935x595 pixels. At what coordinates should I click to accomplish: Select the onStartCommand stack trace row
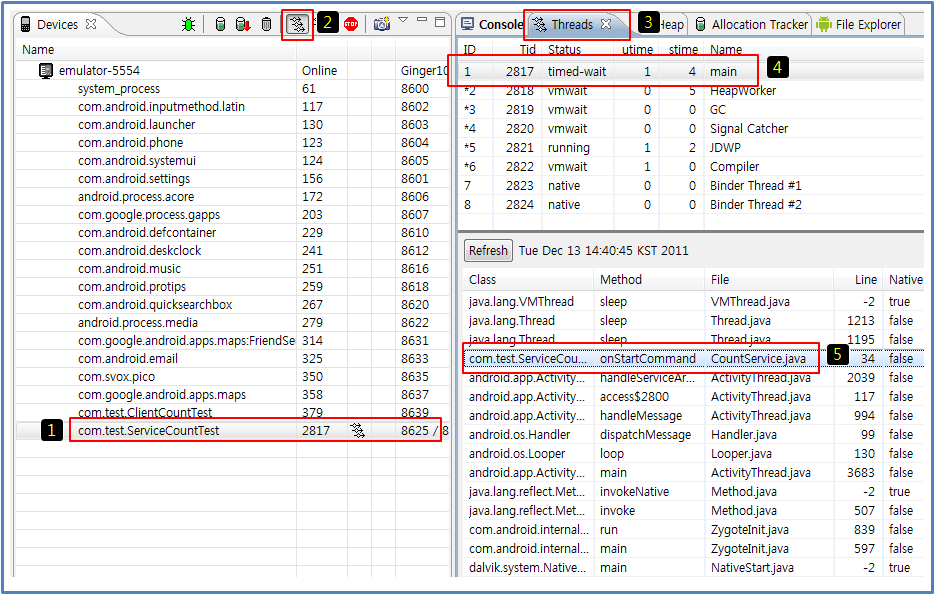(647, 358)
